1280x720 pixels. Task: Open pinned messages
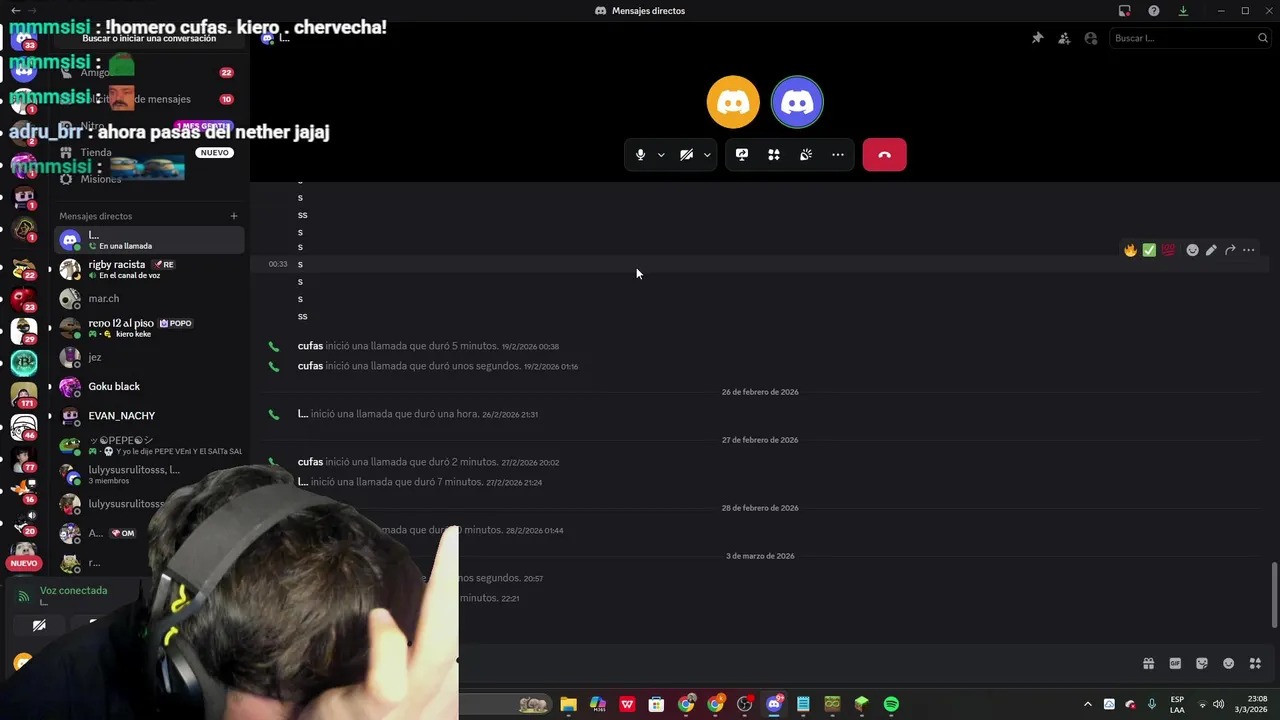(x=1037, y=38)
